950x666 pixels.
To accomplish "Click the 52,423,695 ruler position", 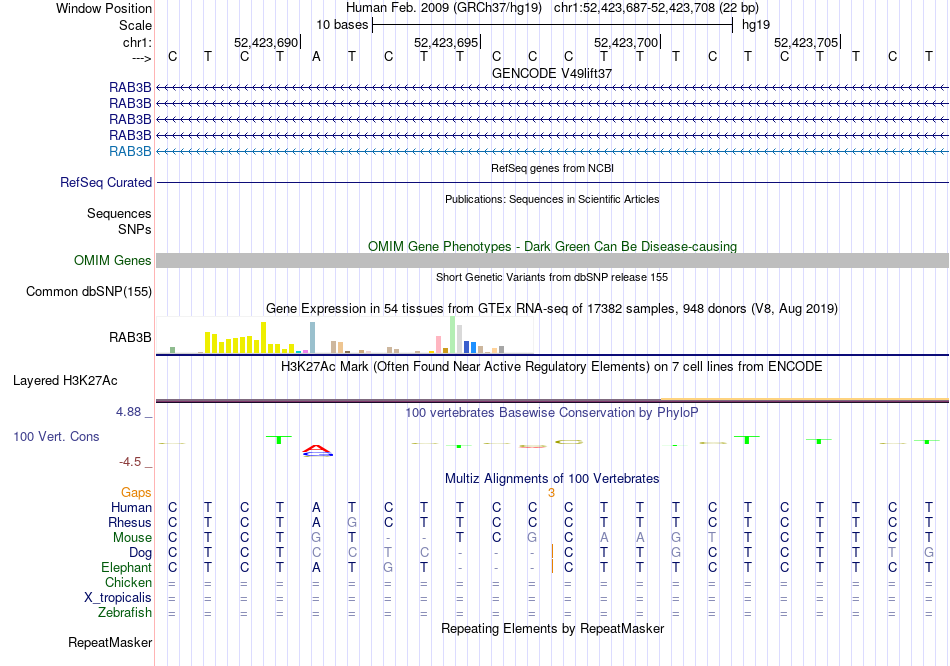I will (446, 42).
